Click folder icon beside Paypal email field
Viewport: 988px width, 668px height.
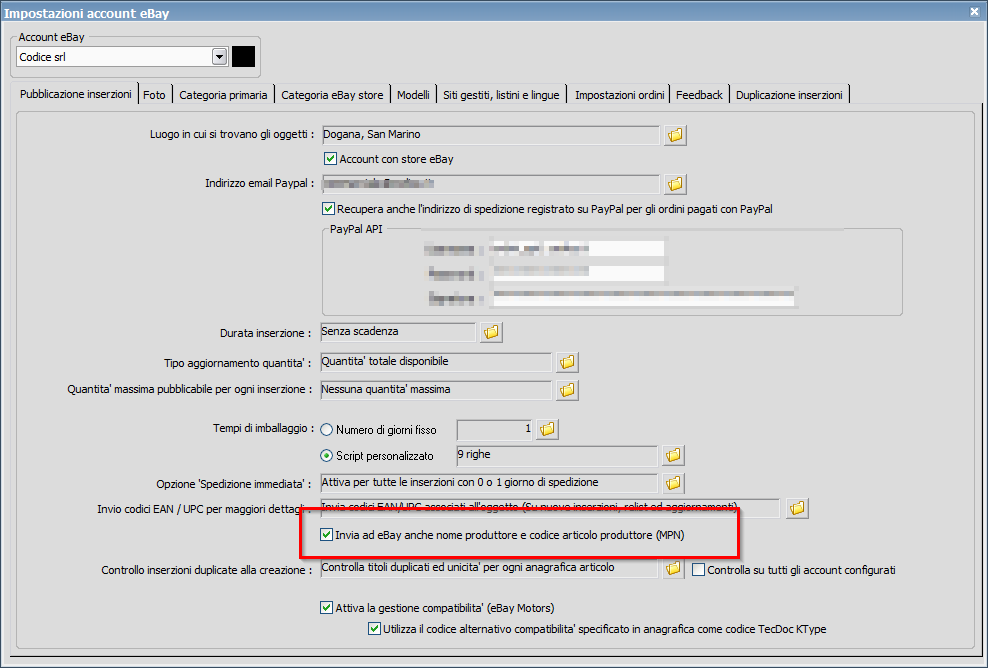tap(675, 184)
